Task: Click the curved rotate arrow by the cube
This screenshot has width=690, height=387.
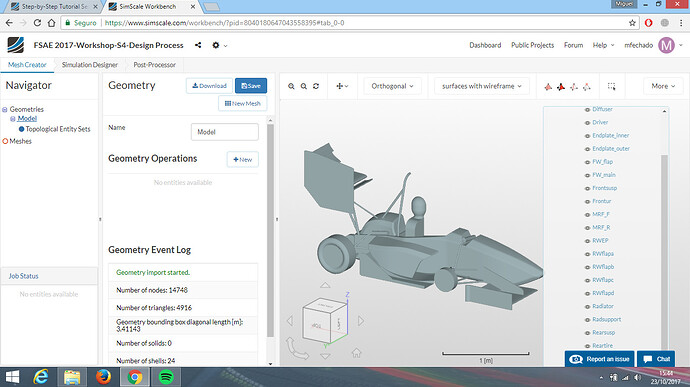Action: point(297,349)
